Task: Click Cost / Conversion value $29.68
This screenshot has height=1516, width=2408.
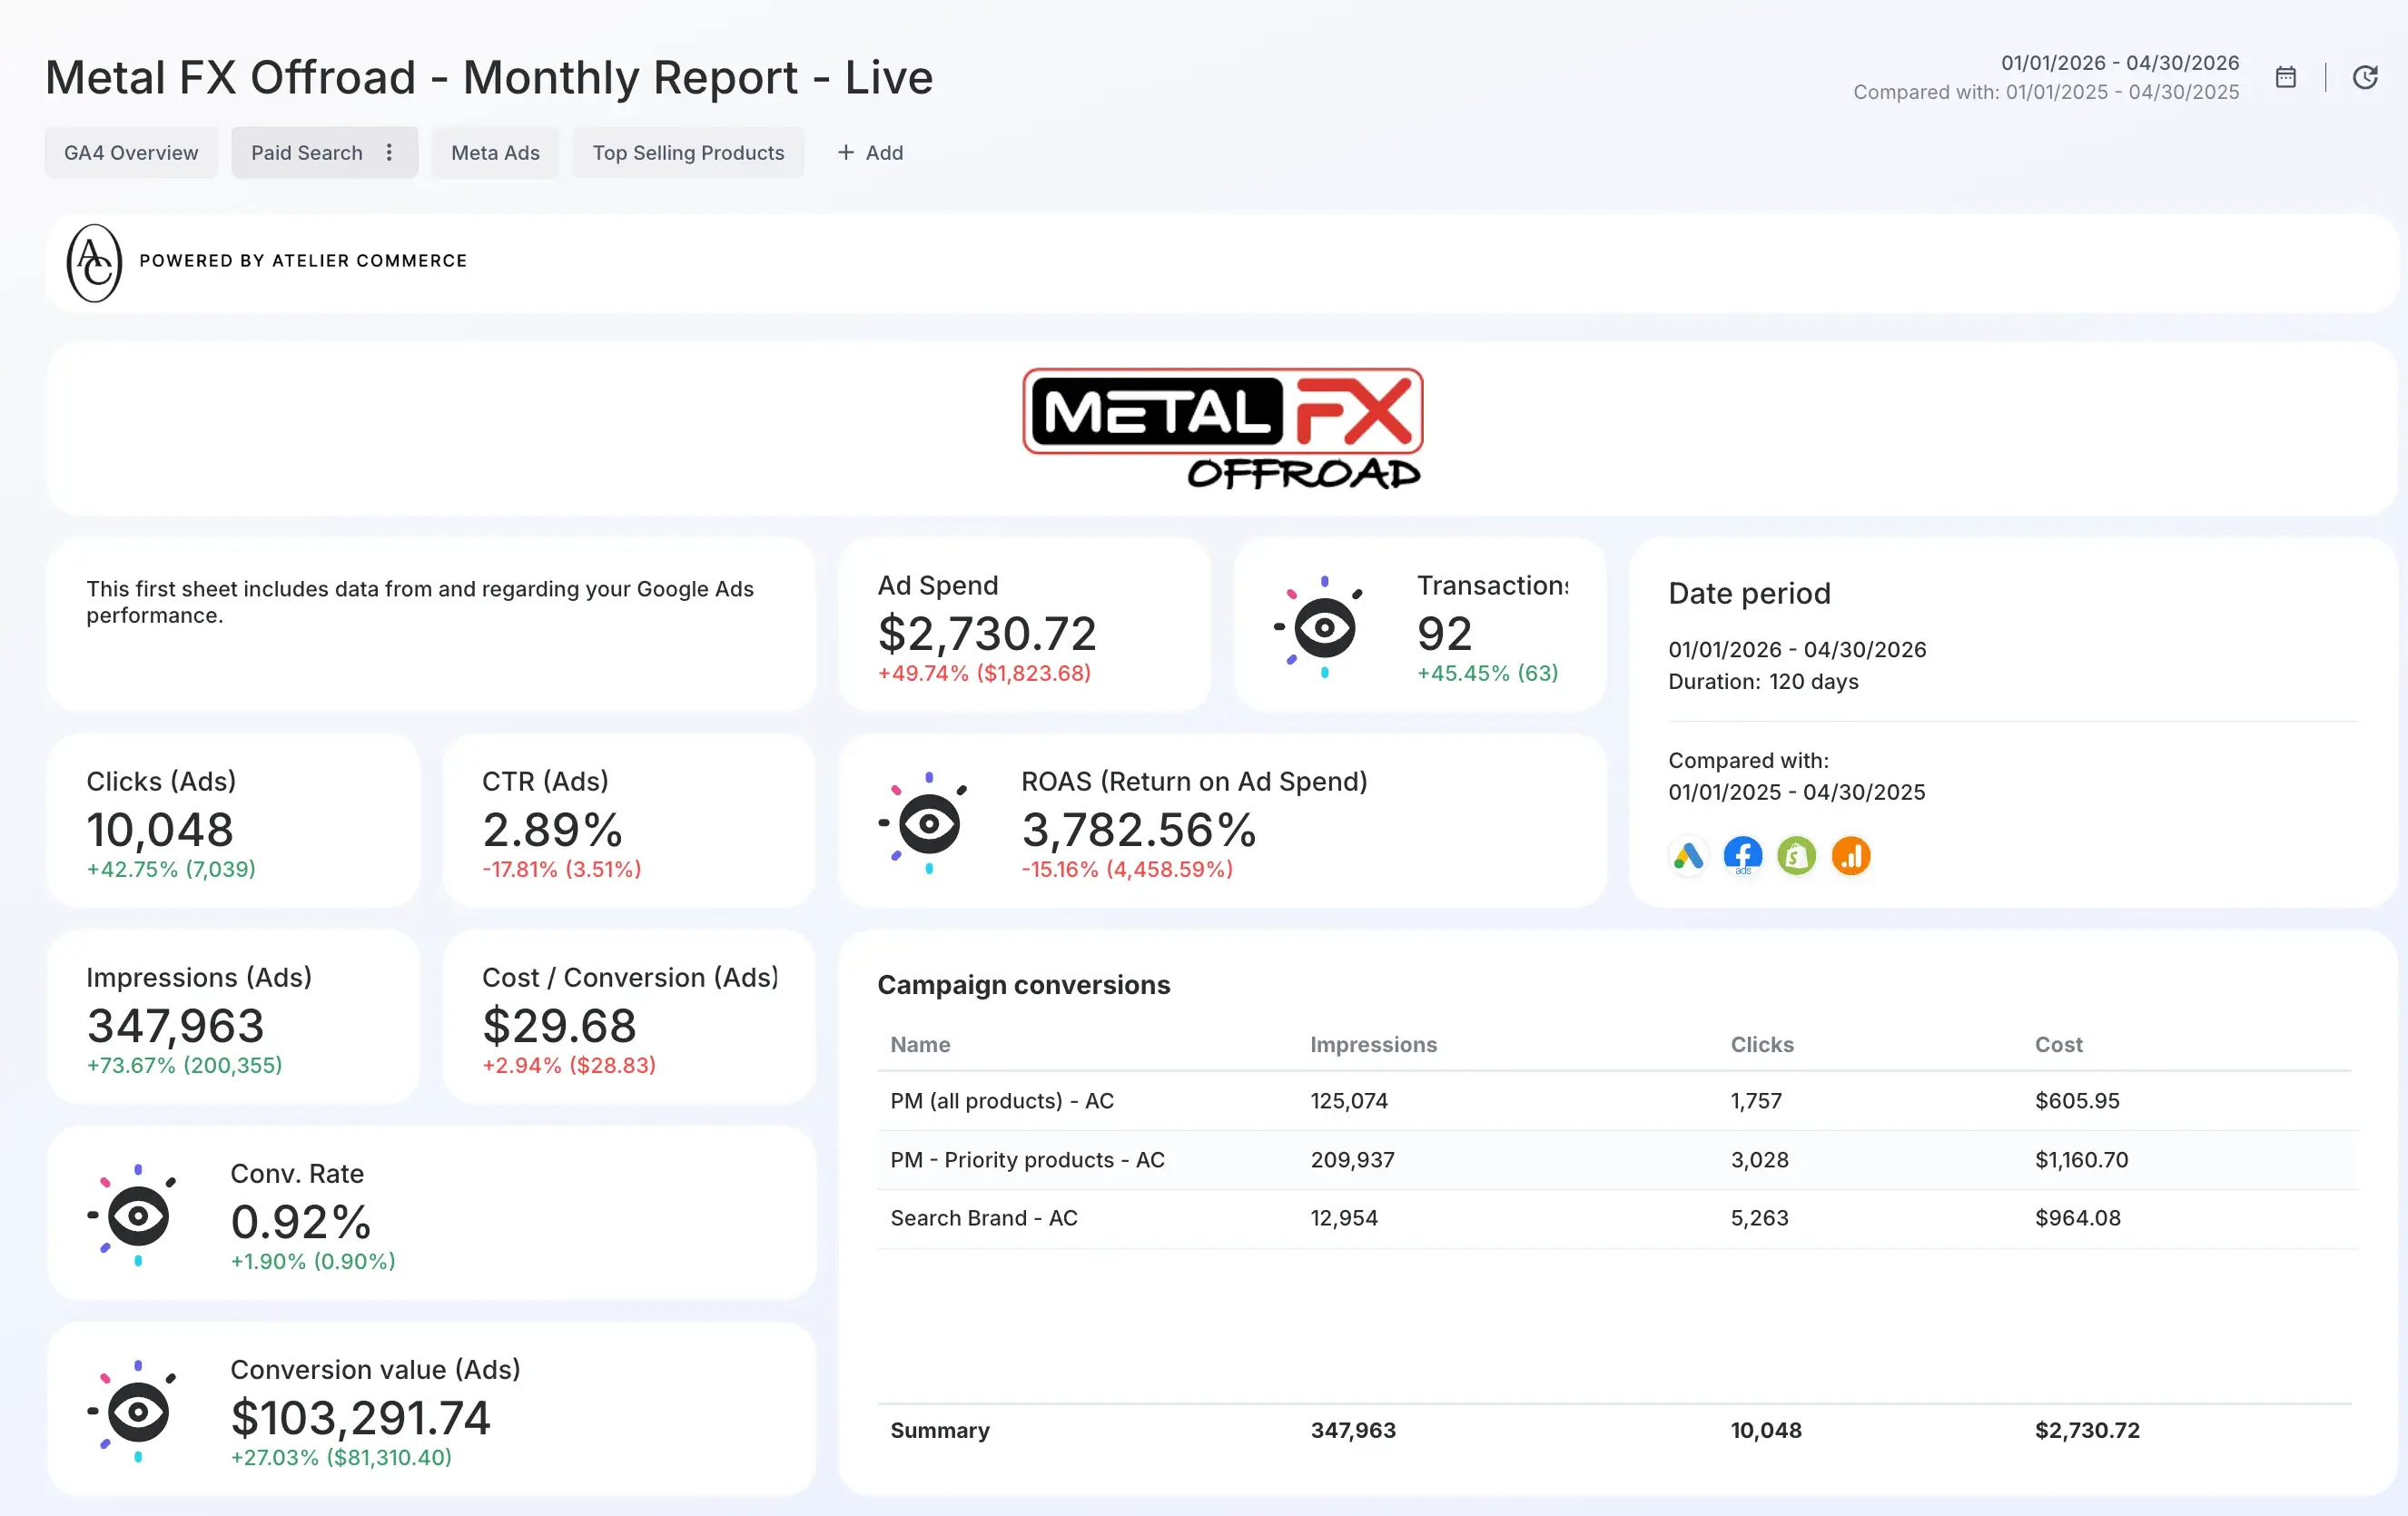Action: (559, 1025)
